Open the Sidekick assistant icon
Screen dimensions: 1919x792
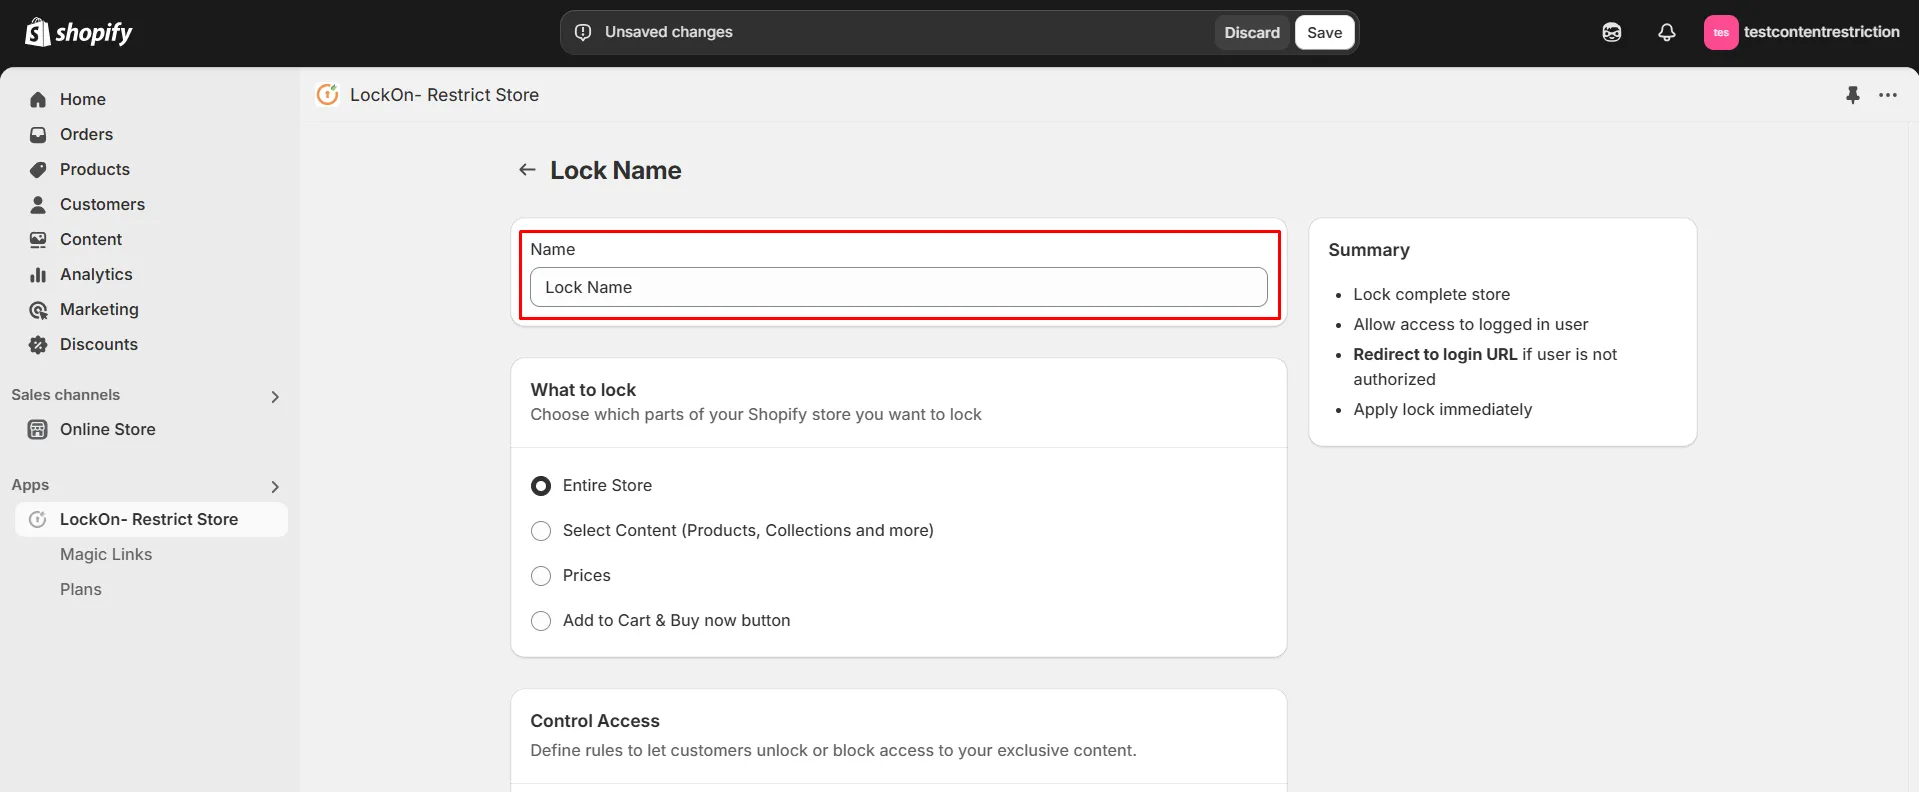(x=1611, y=32)
